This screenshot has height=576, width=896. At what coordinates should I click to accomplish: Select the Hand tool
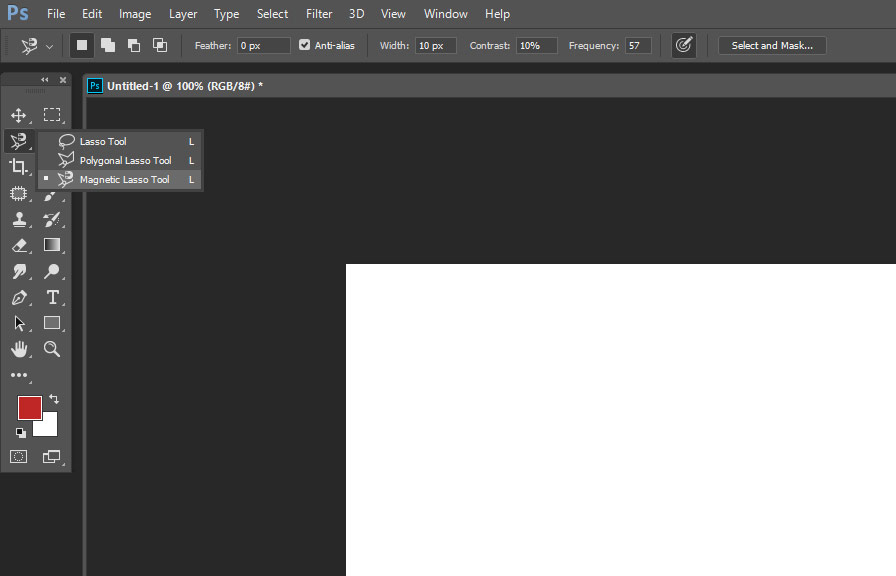(19, 349)
